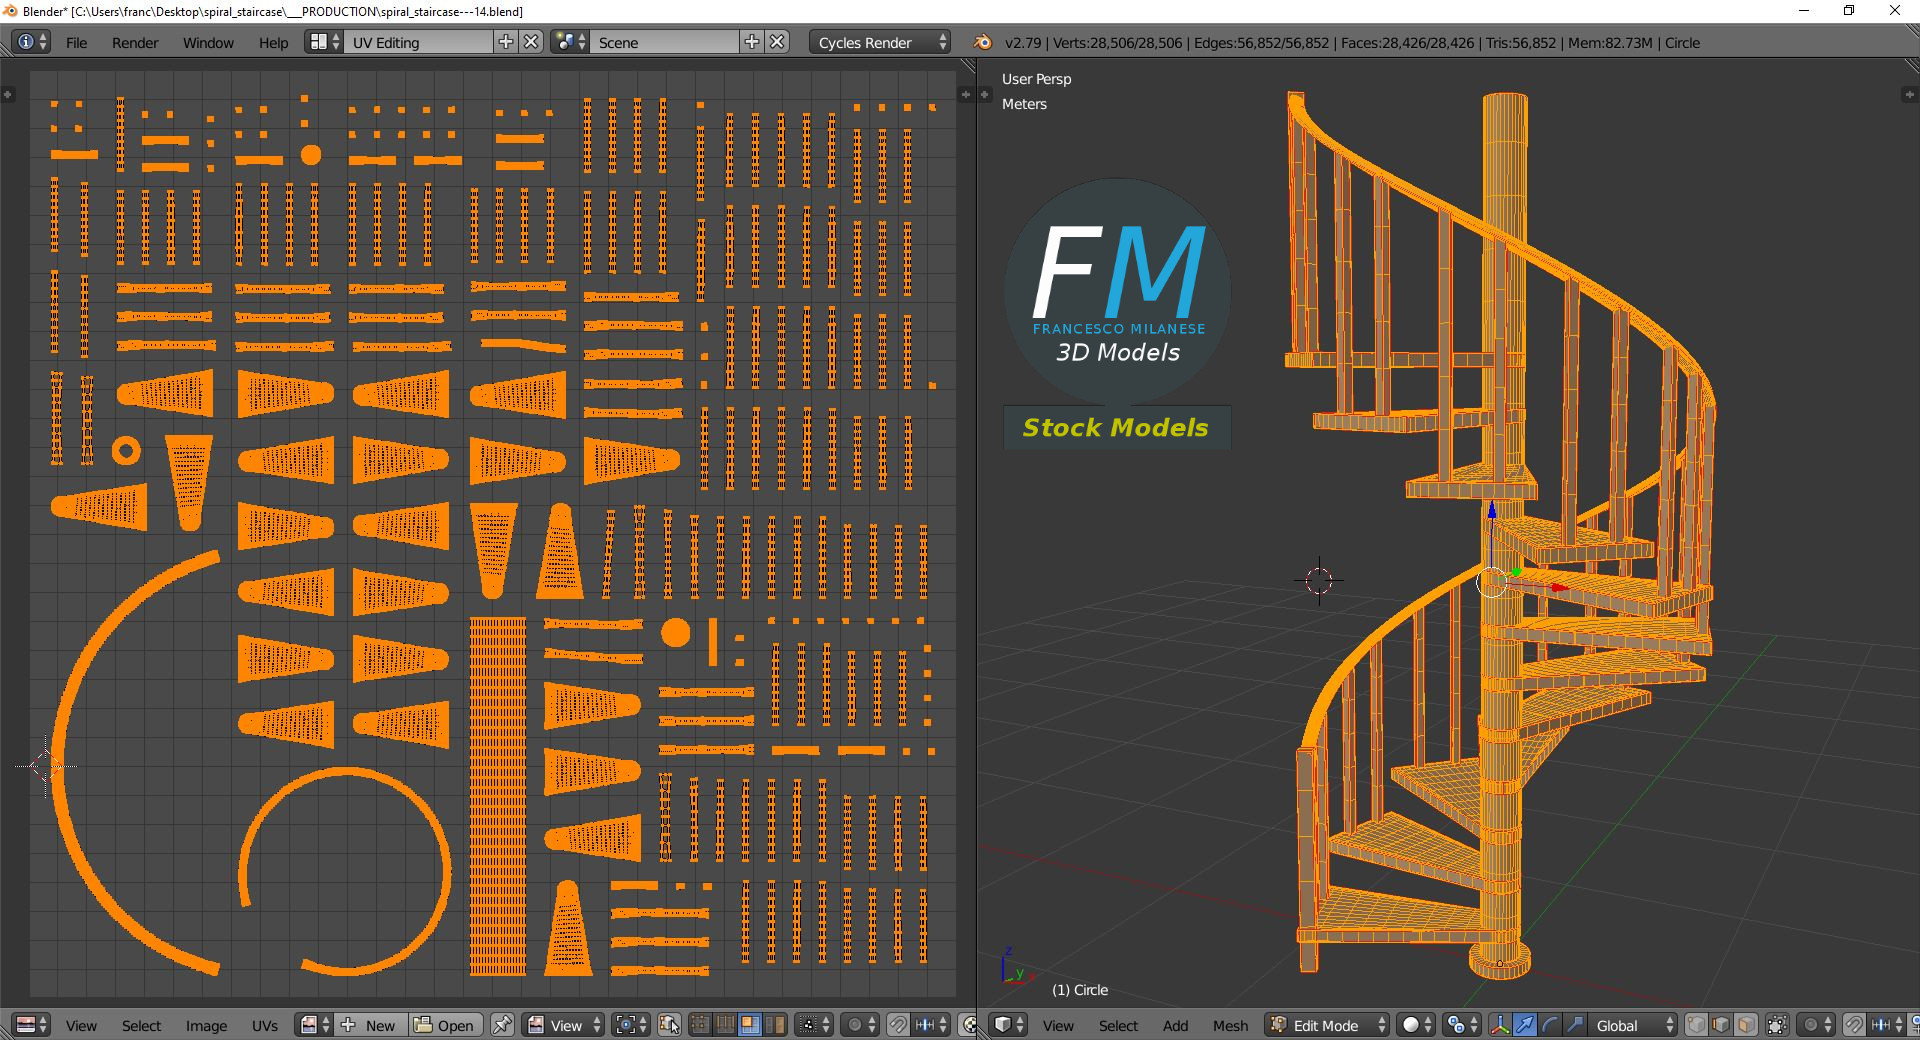Choose face select mode in 3D view
The width and height of the screenshot is (1920, 1040).
(x=1745, y=1025)
